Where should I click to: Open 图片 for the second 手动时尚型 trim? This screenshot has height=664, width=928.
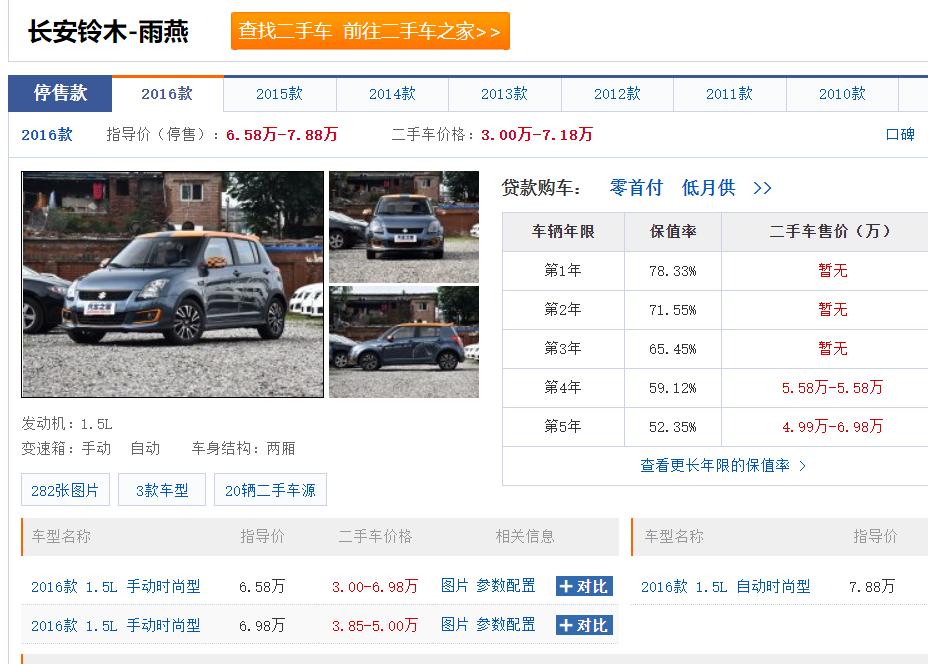click(x=455, y=624)
